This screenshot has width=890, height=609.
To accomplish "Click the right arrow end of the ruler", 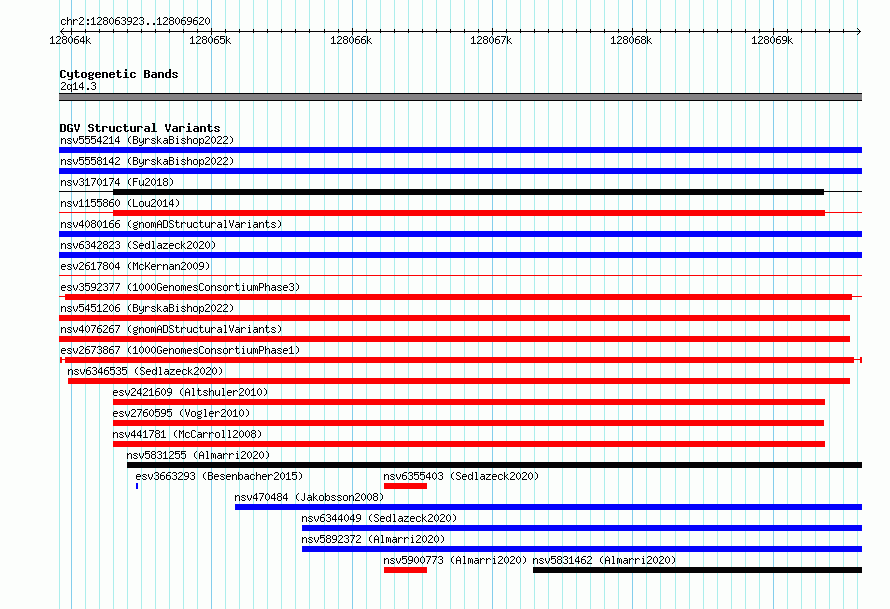I will [859, 31].
